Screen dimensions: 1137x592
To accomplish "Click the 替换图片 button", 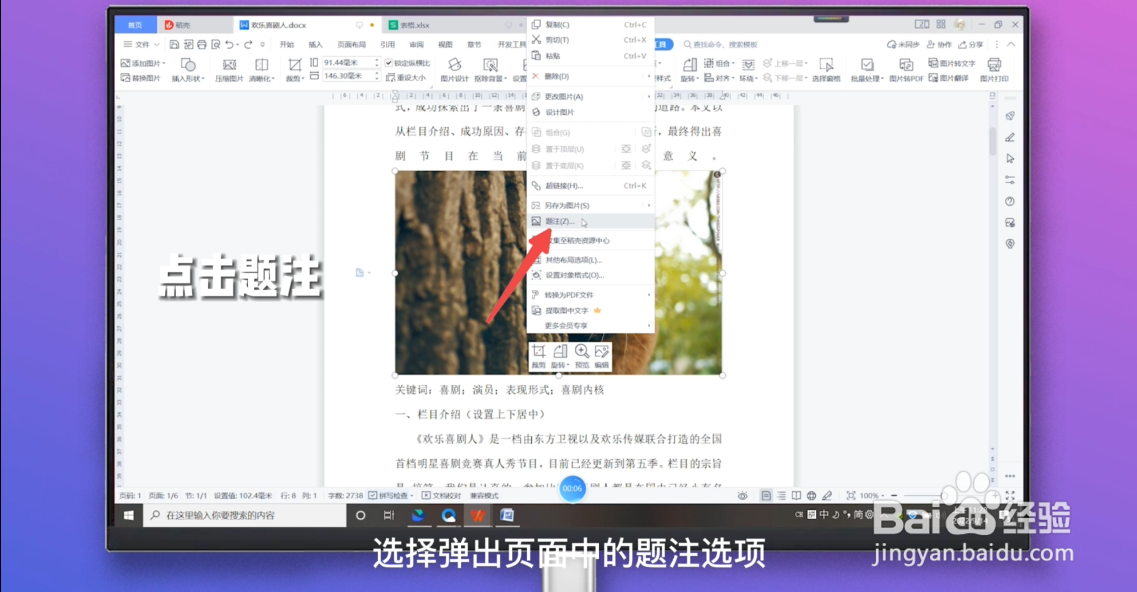I will (141, 78).
